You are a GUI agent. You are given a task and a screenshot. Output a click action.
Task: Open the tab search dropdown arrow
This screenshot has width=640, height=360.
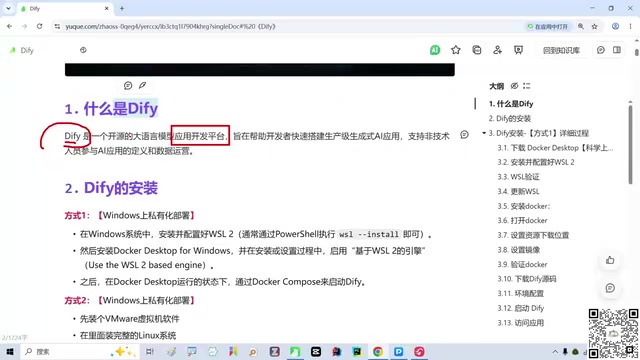(8, 8)
